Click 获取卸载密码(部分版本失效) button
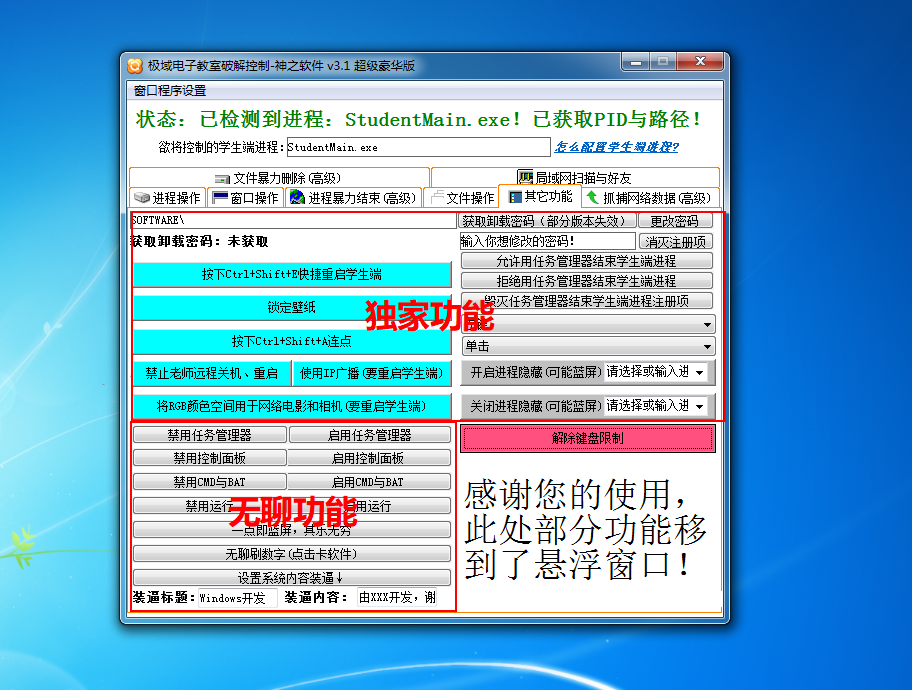 (547, 220)
